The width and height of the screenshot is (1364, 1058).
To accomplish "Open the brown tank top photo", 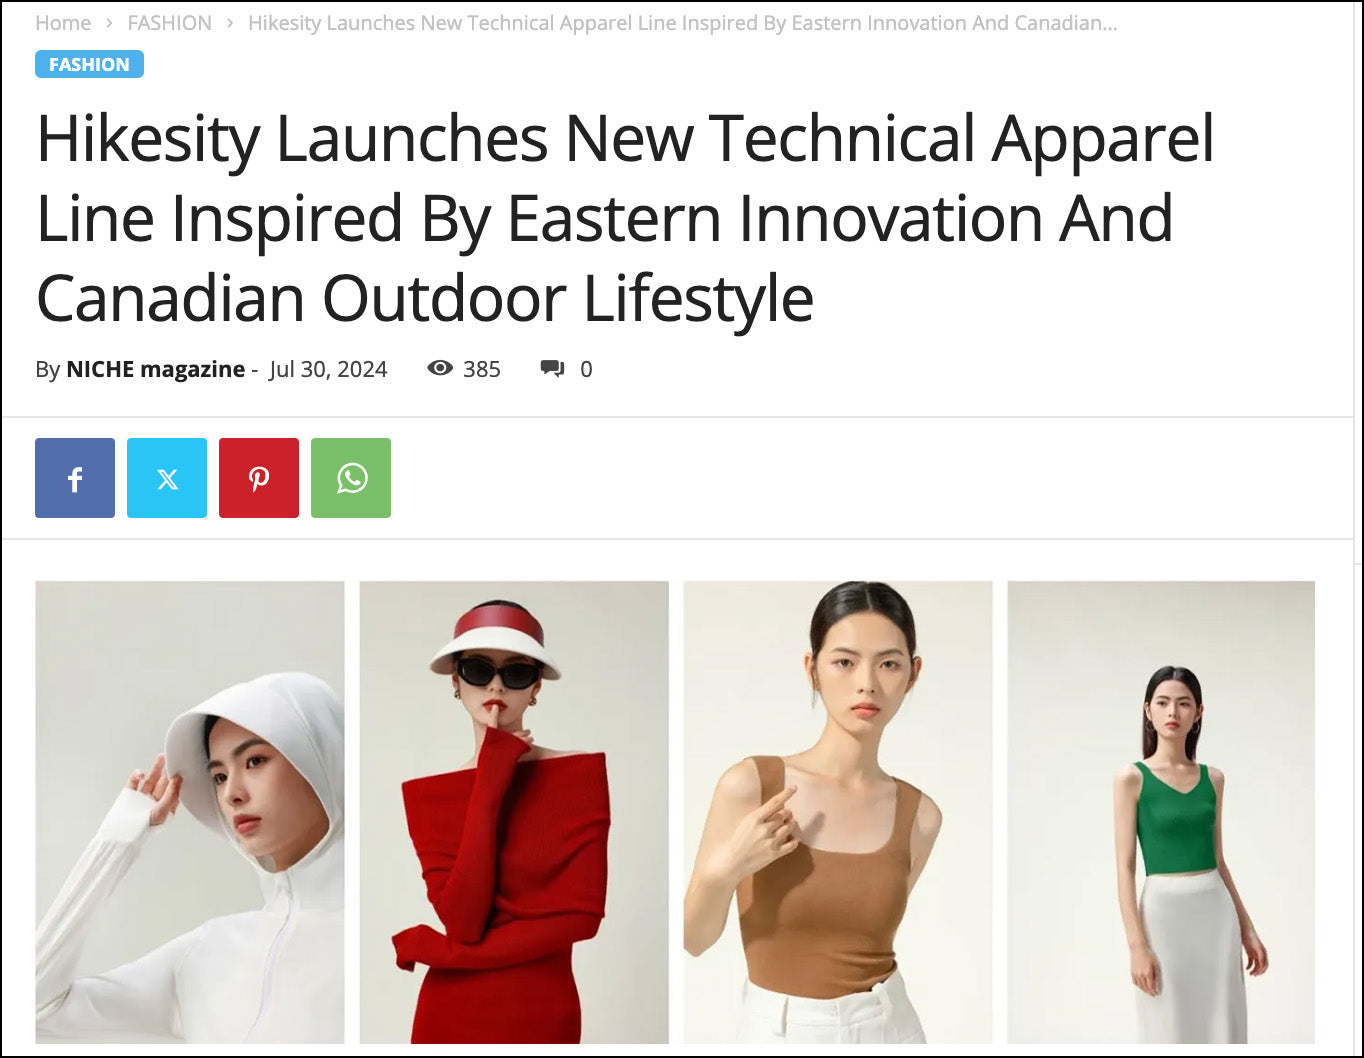I will click(838, 812).
